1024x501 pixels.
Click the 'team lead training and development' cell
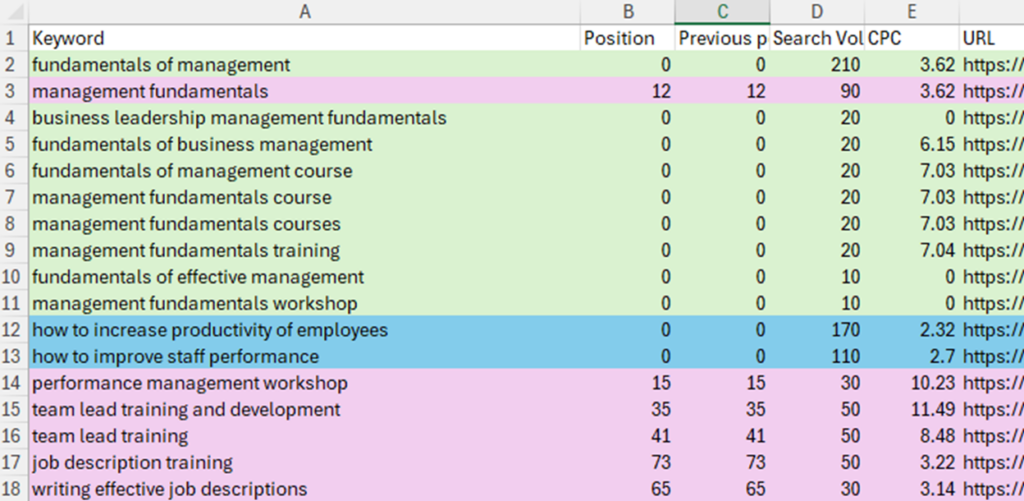[304, 410]
